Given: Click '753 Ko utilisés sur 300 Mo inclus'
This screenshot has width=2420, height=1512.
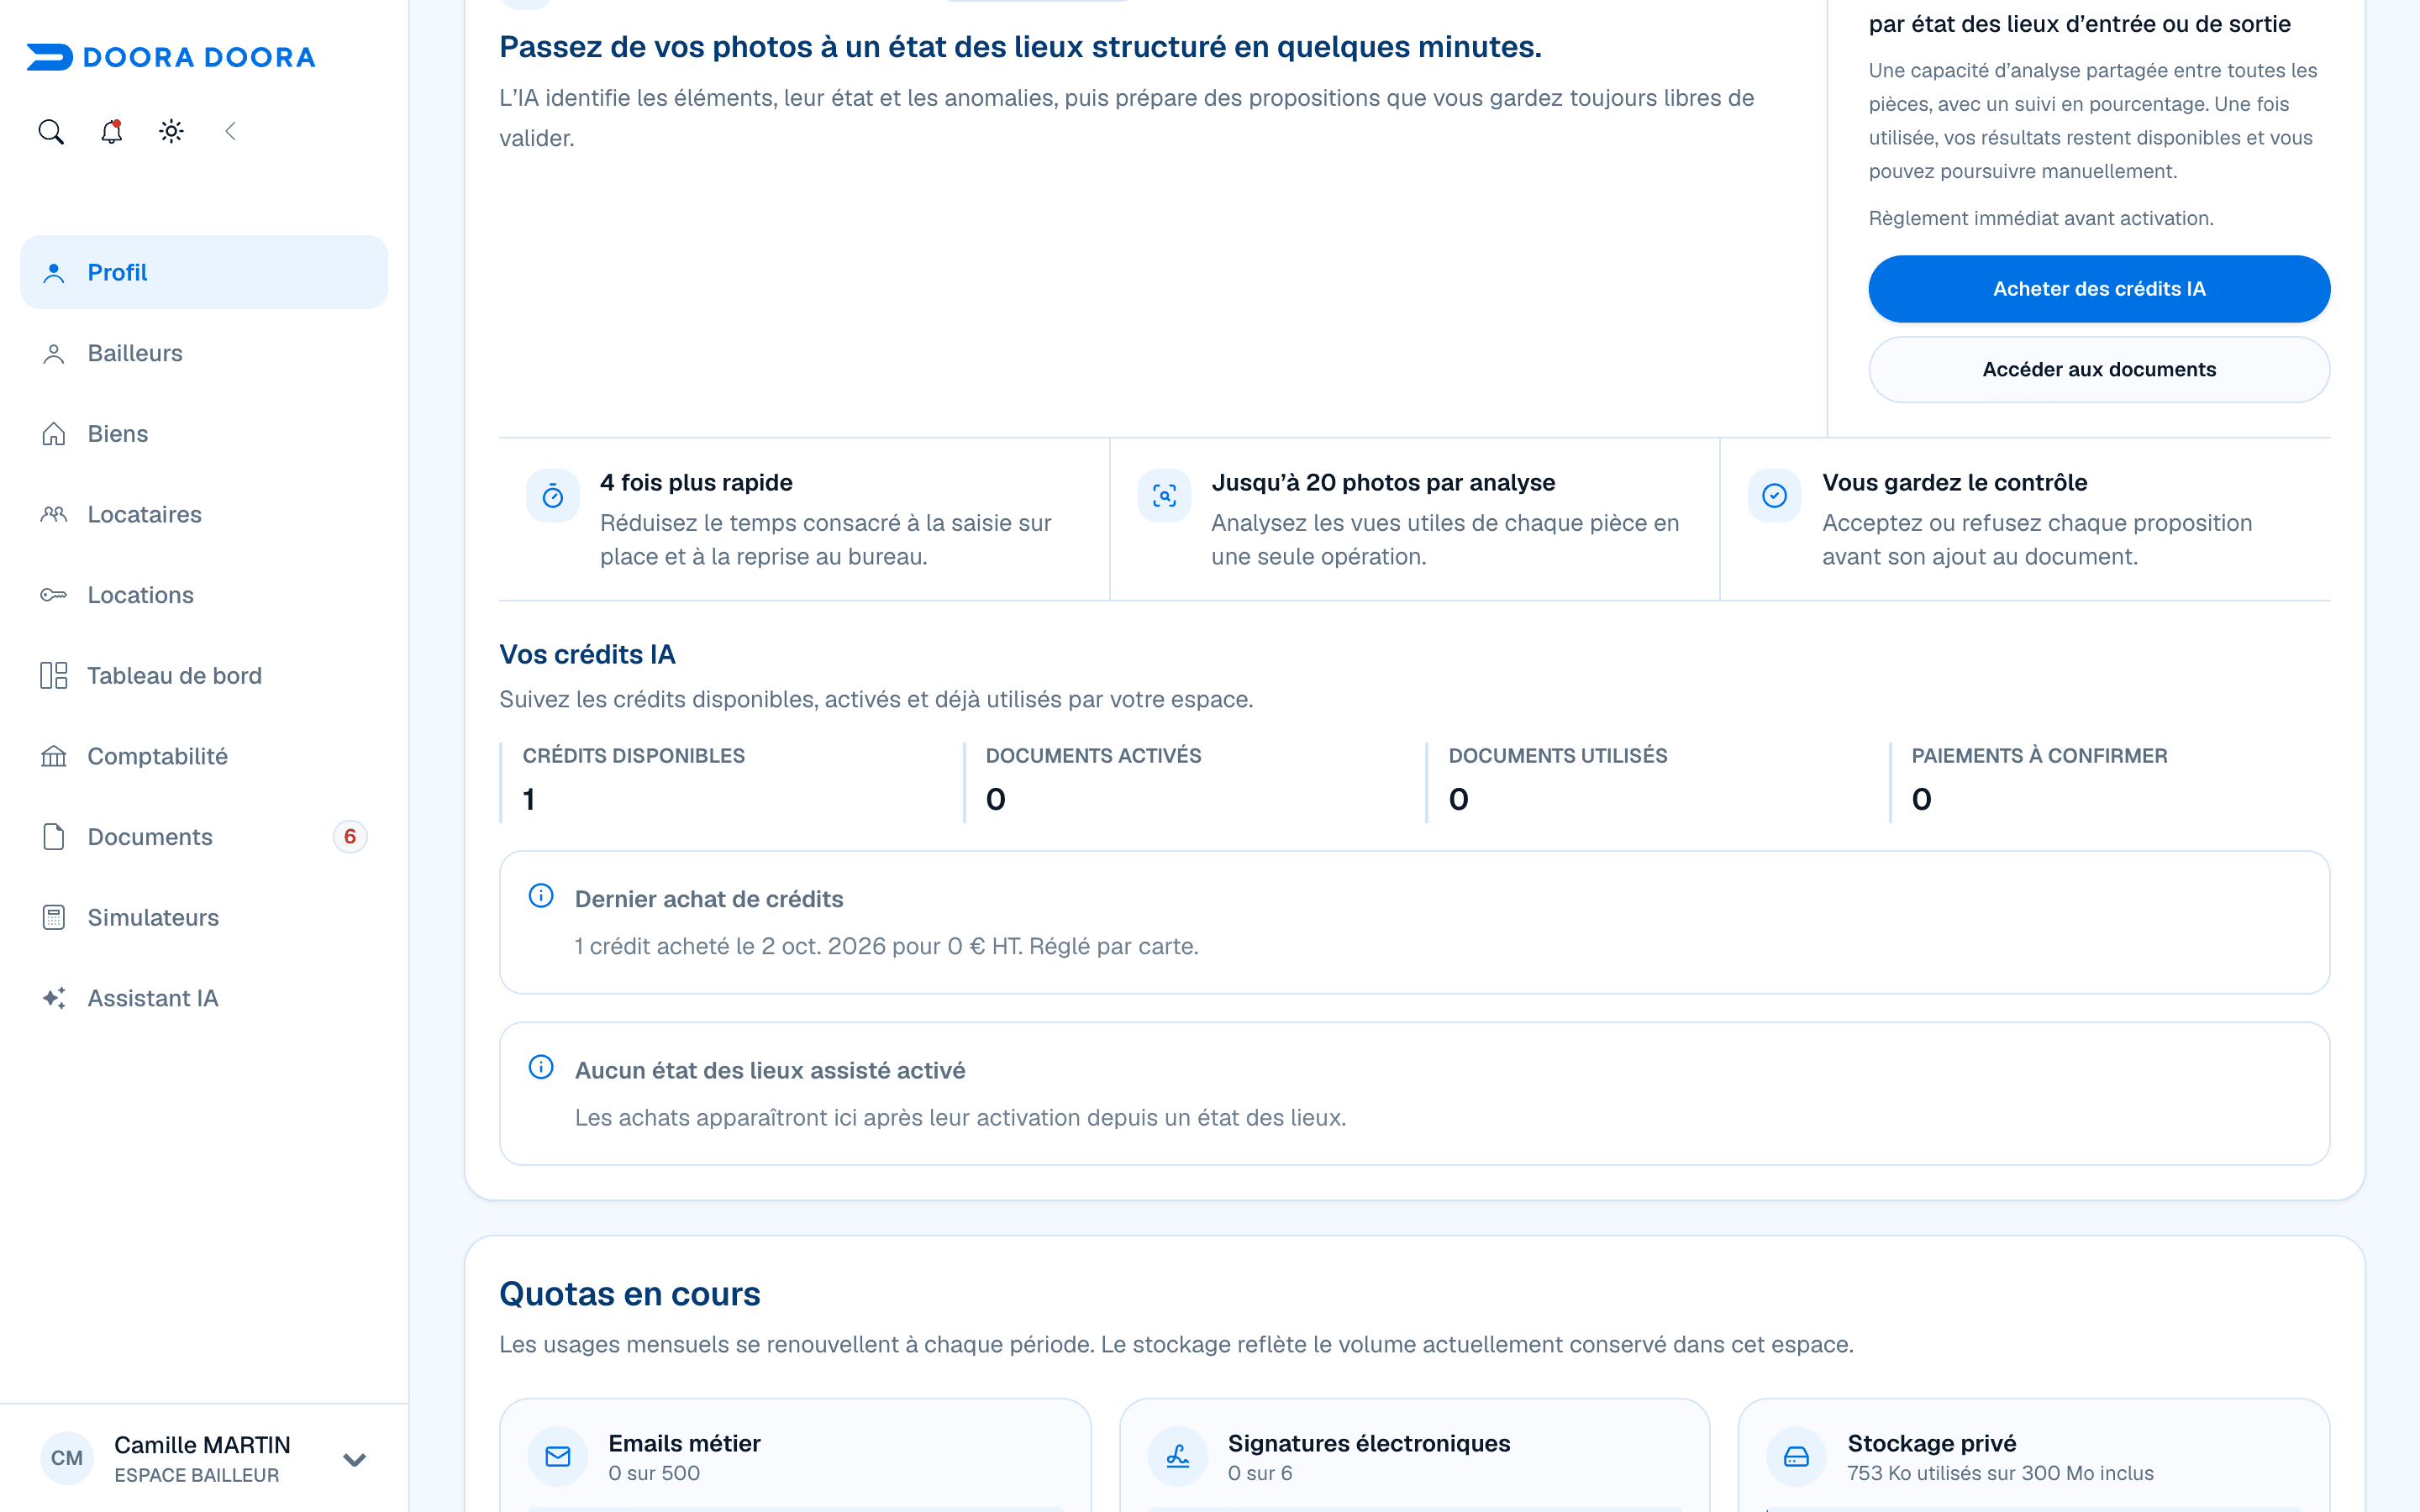Looking at the screenshot, I should (2000, 1473).
